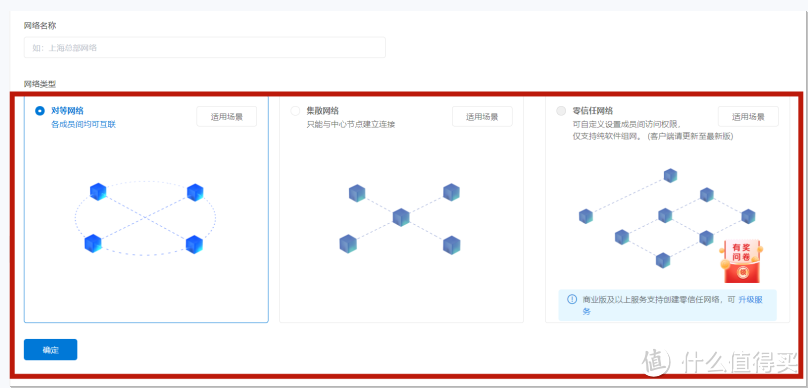Open 适用场景 for 对等网络
Viewport: 808px width, 388px height.
(226, 116)
